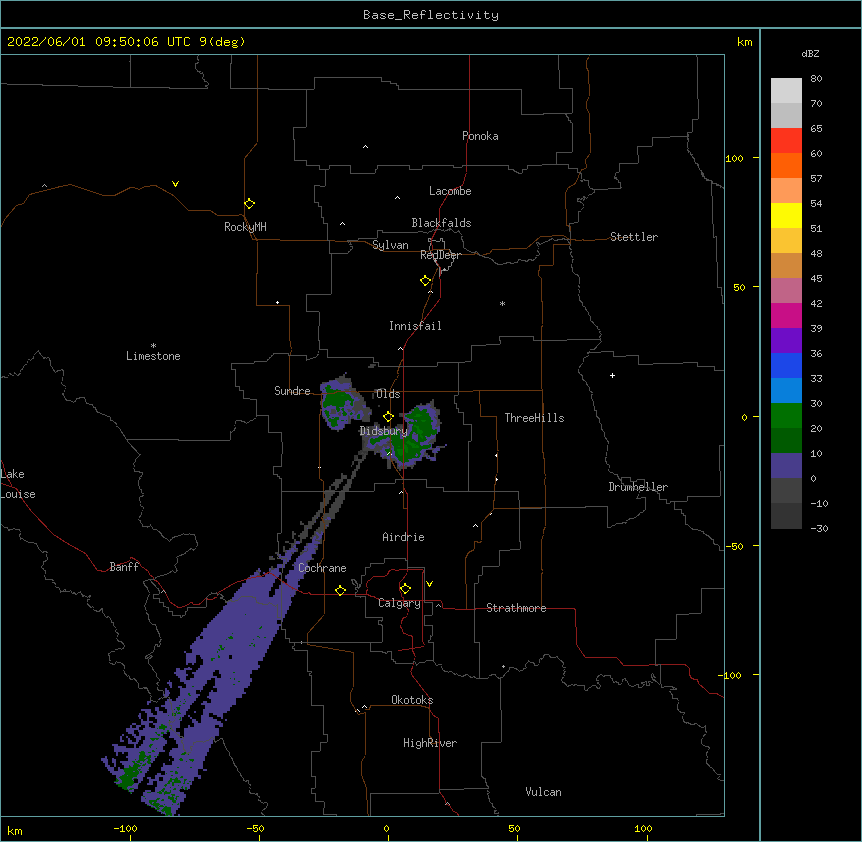
Task: Click the yellow diamond marker above RockyMH
Action: (x=249, y=204)
